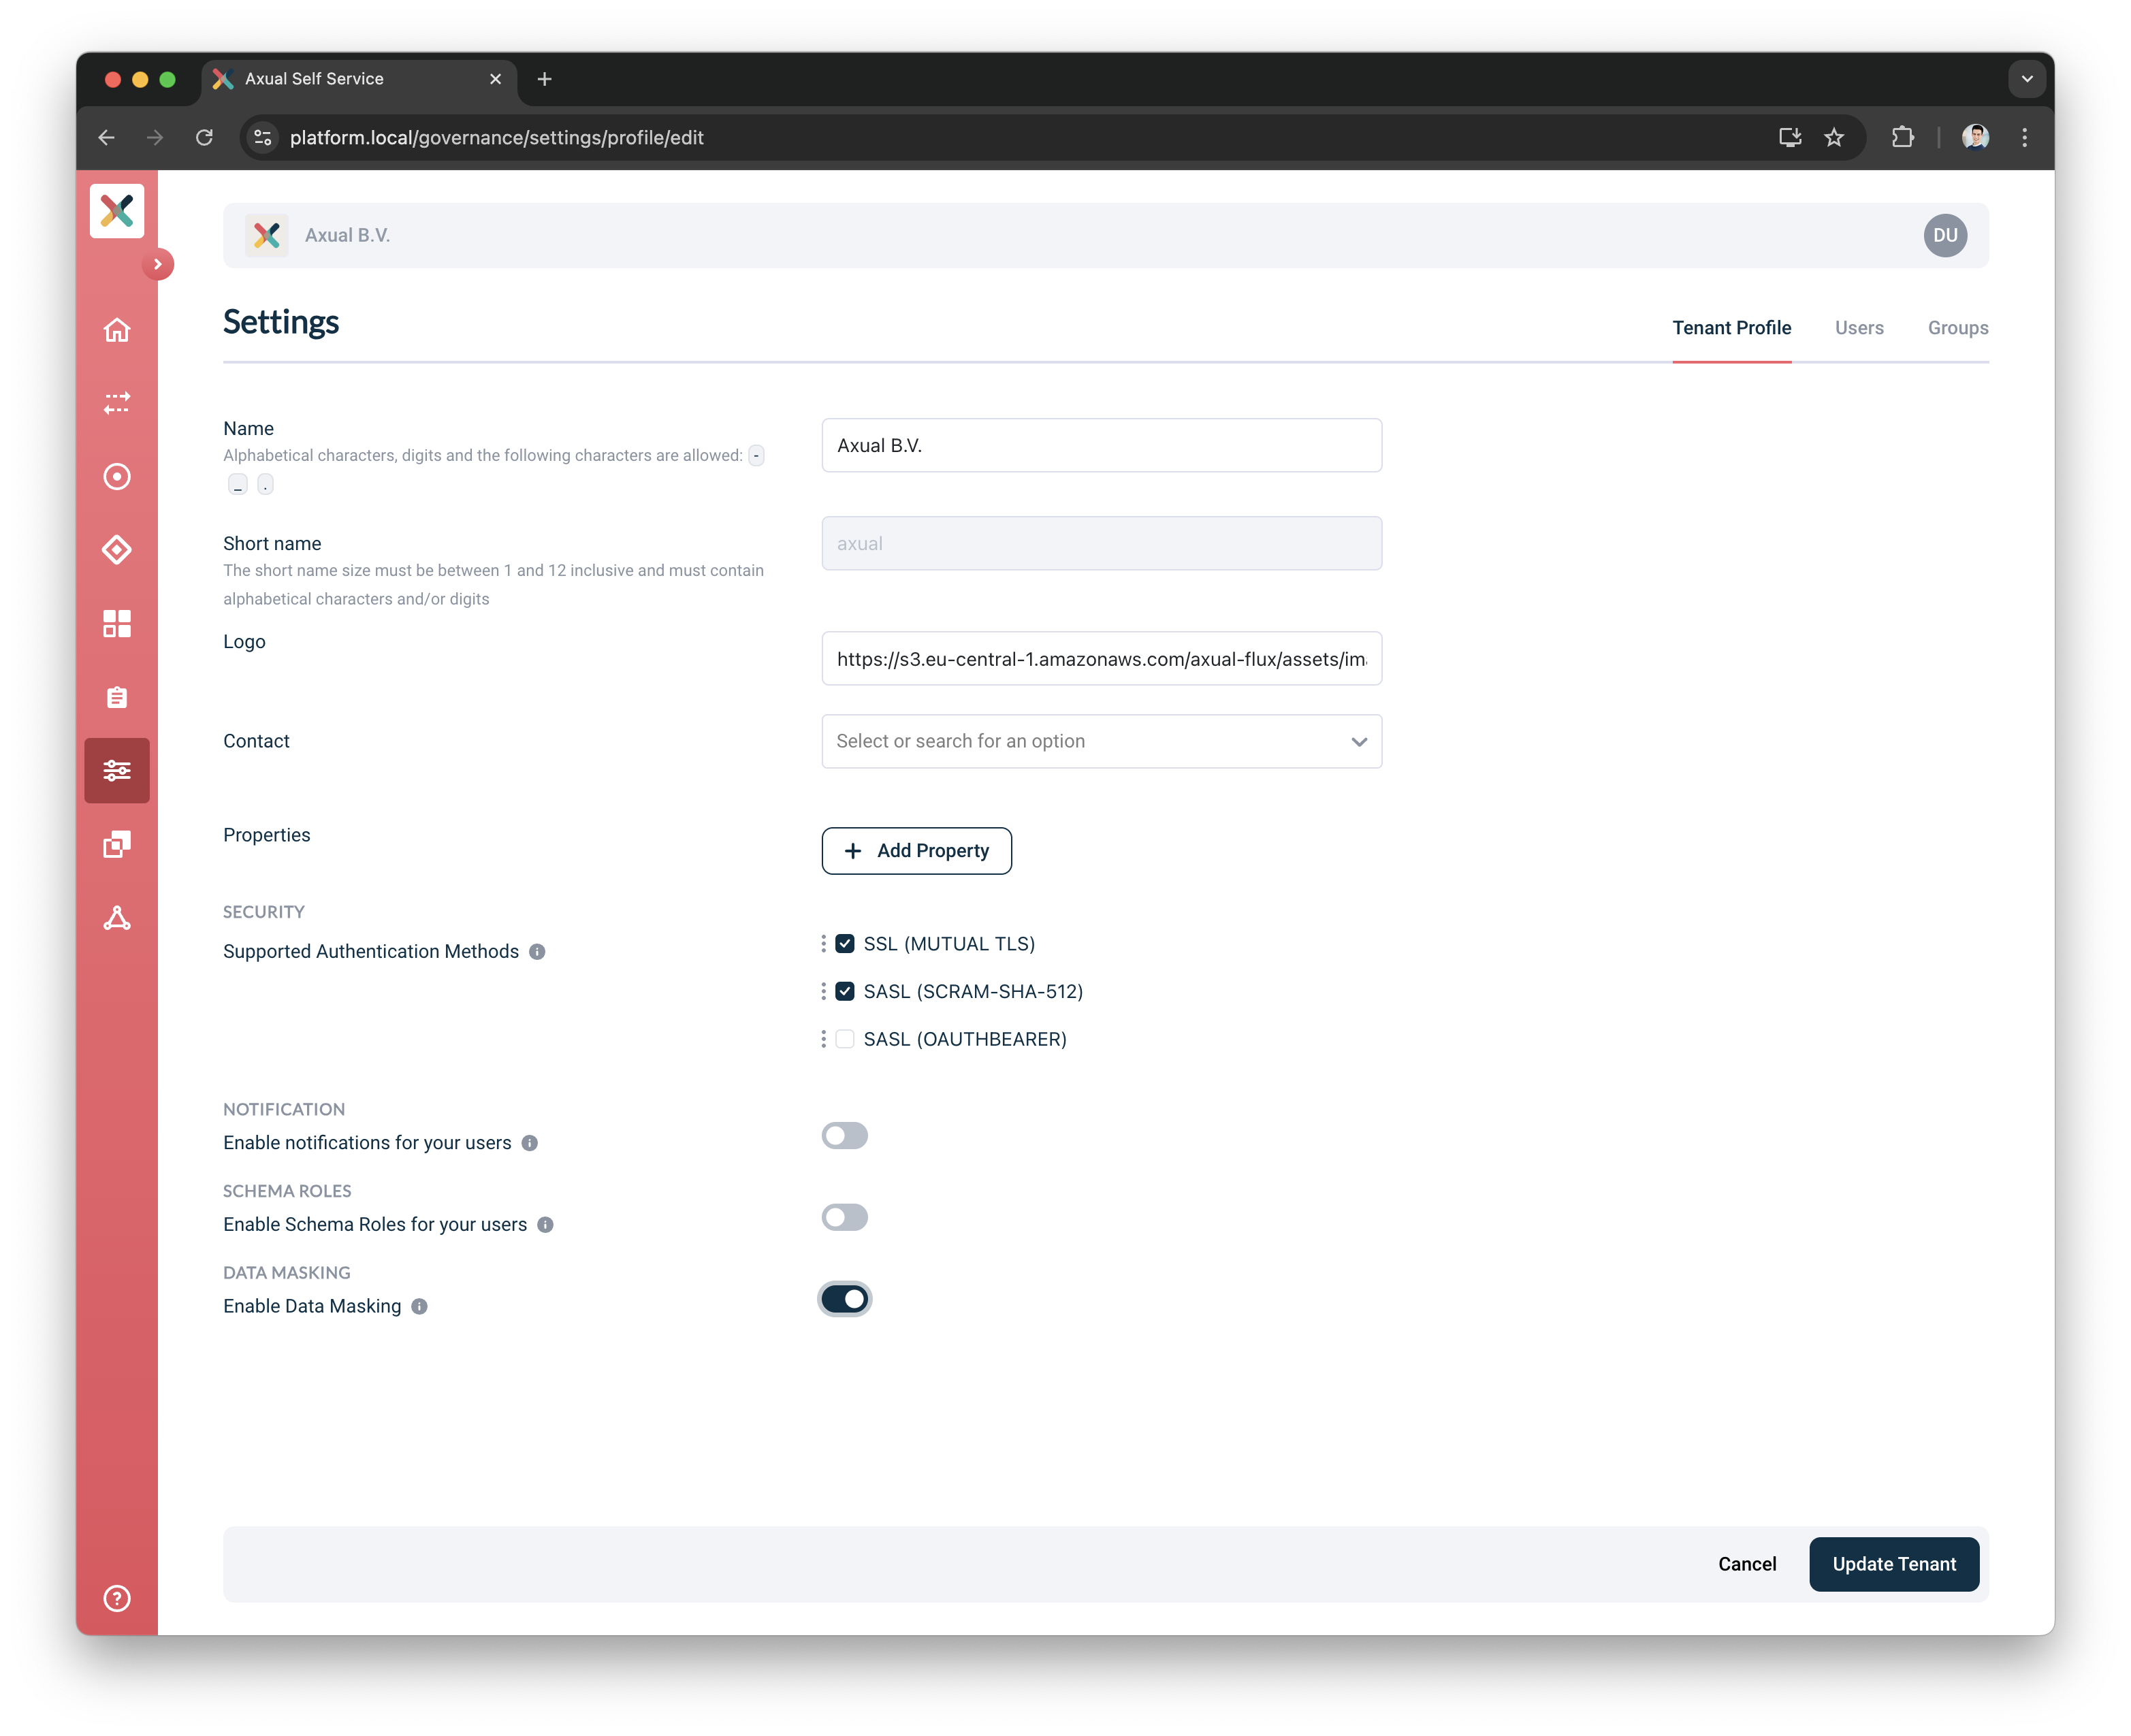Switch to the Tenant Profile tab
The height and width of the screenshot is (1736, 2131).
(x=1731, y=329)
